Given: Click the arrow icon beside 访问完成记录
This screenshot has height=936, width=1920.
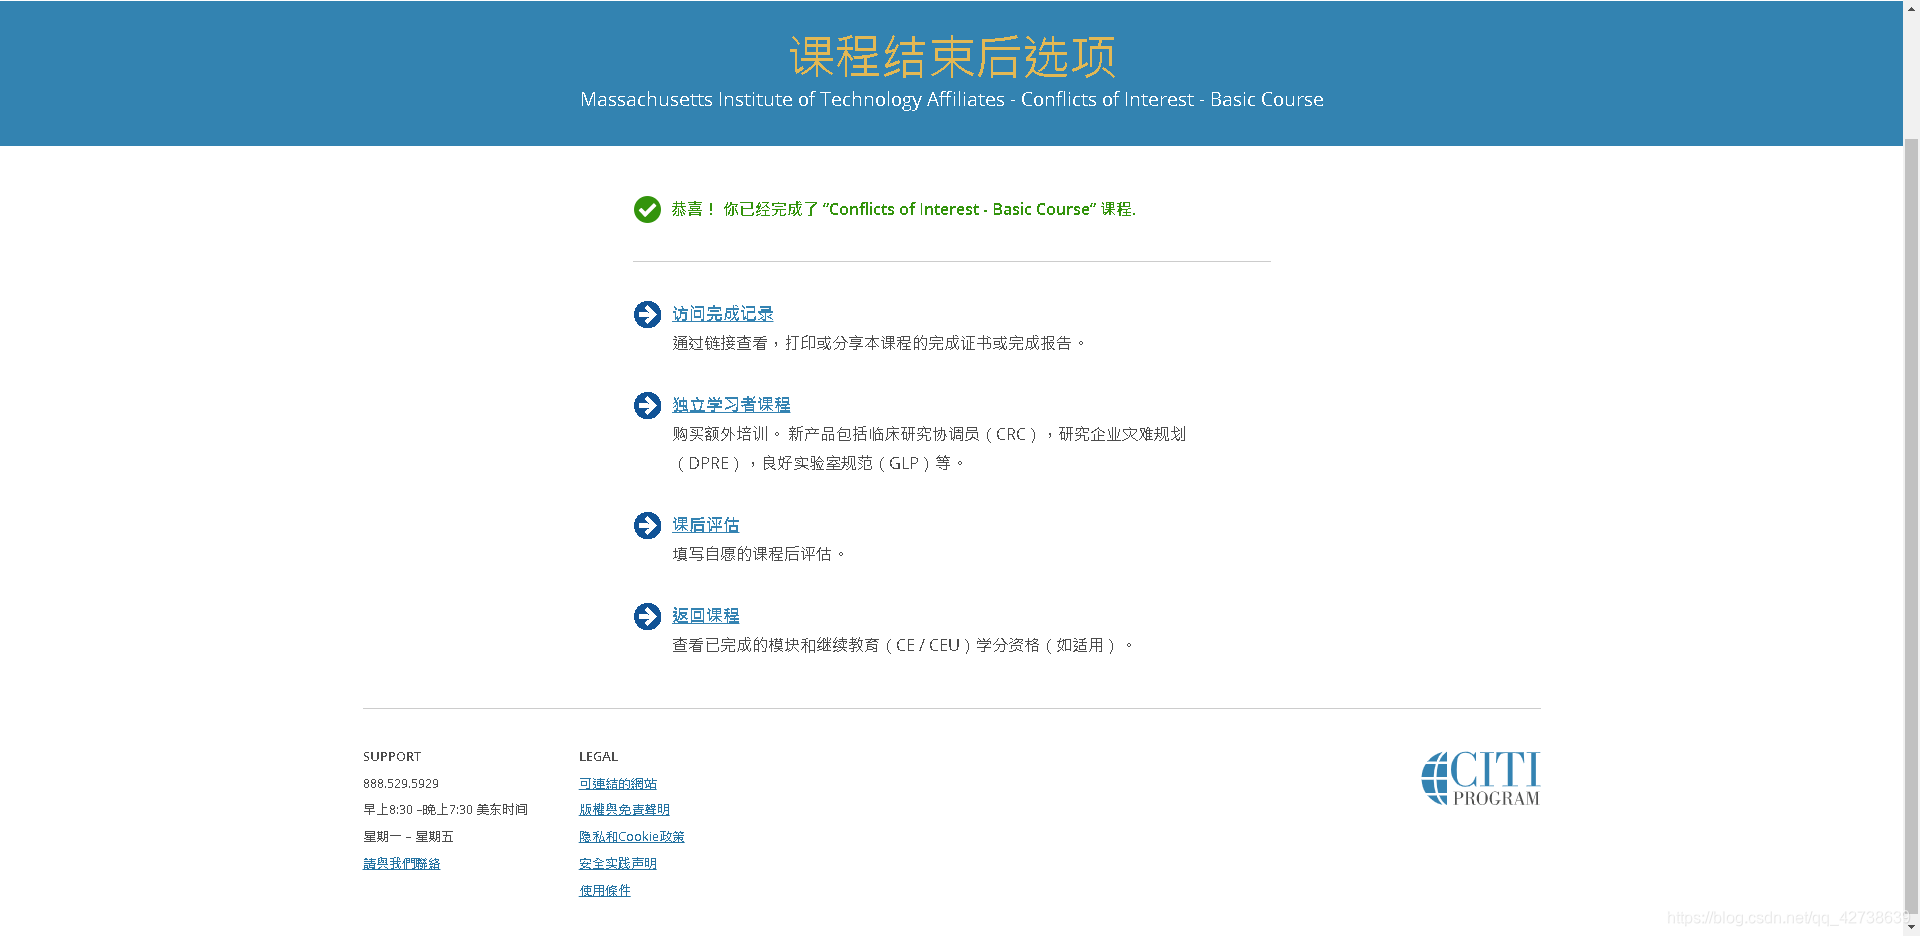Looking at the screenshot, I should point(647,314).
